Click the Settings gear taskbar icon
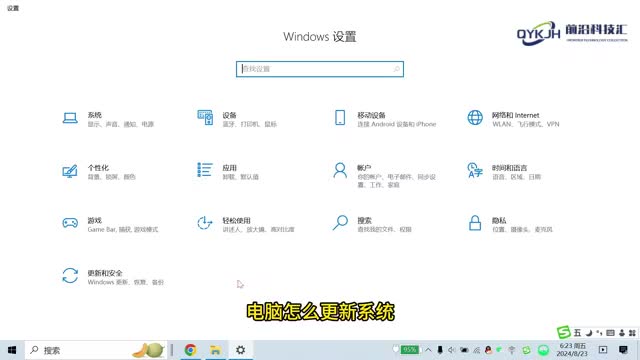This screenshot has width=640, height=360. click(240, 350)
